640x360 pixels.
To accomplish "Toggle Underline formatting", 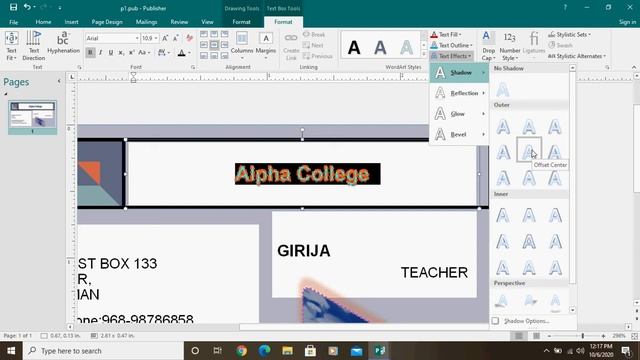I will click(111, 53).
